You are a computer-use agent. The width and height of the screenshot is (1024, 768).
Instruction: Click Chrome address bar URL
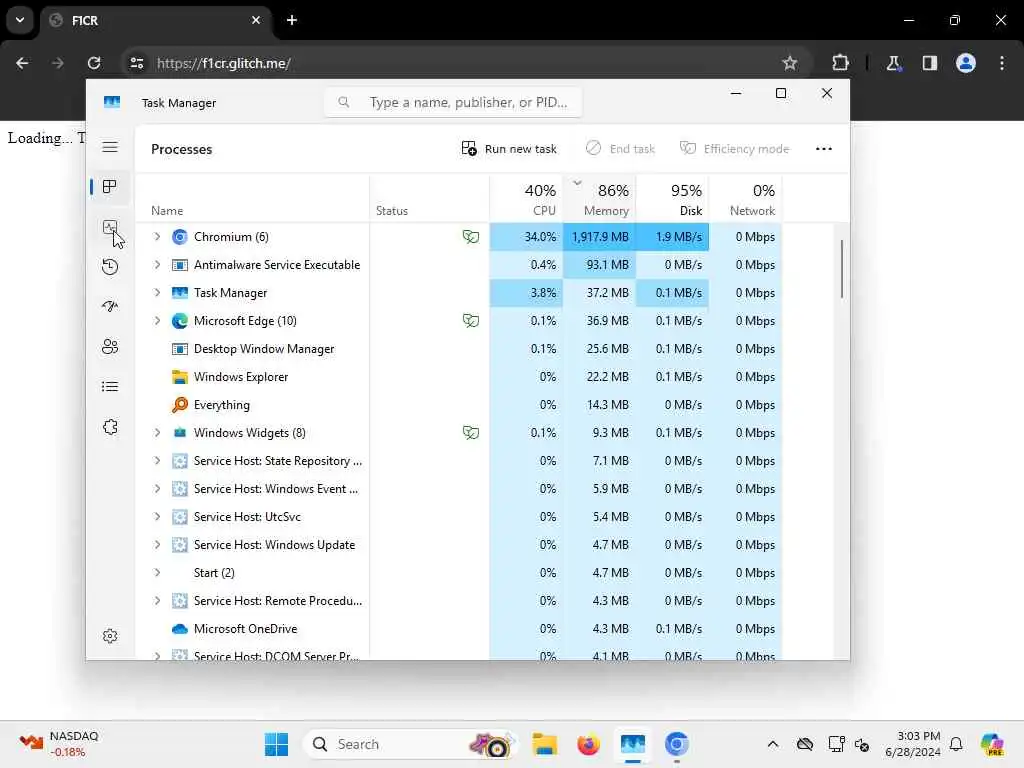(x=223, y=63)
